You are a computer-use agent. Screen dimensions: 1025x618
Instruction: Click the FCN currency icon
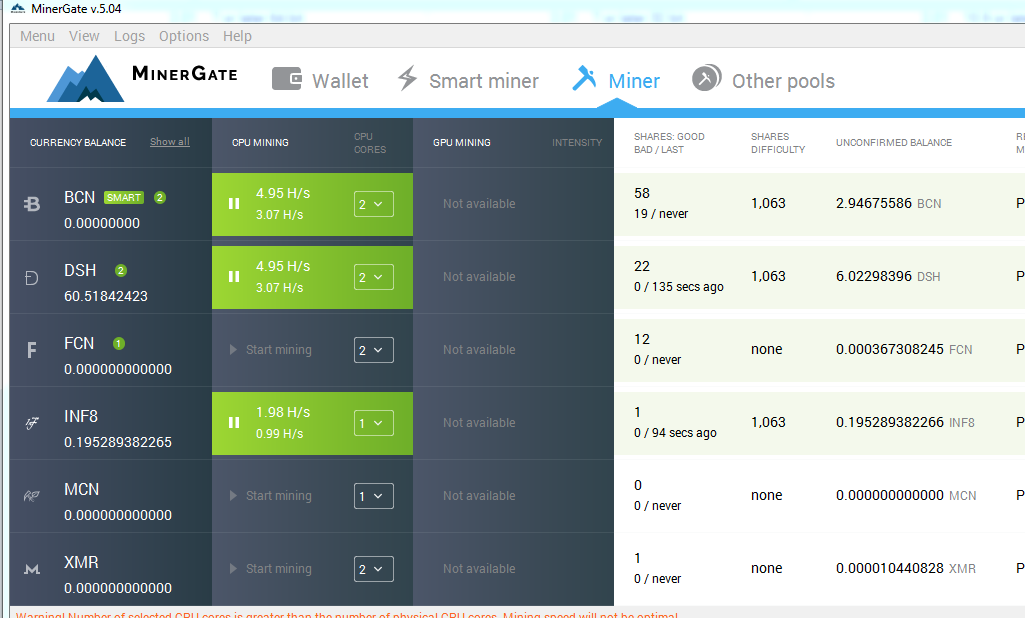(31, 351)
